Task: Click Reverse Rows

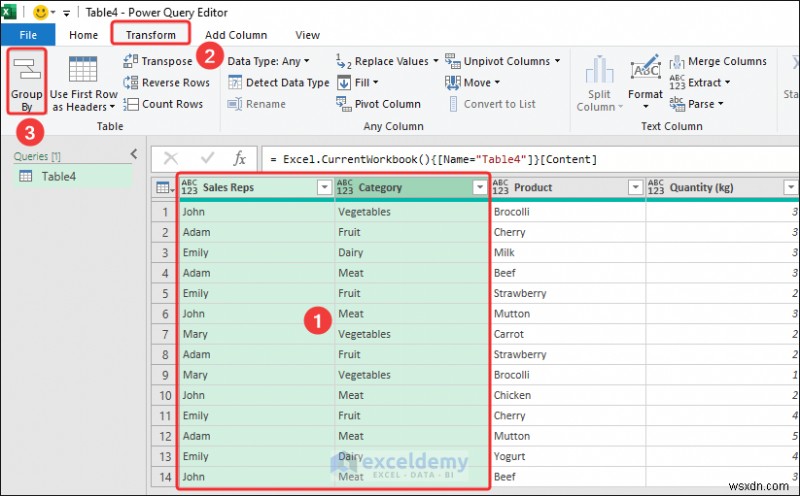Action: [x=166, y=82]
